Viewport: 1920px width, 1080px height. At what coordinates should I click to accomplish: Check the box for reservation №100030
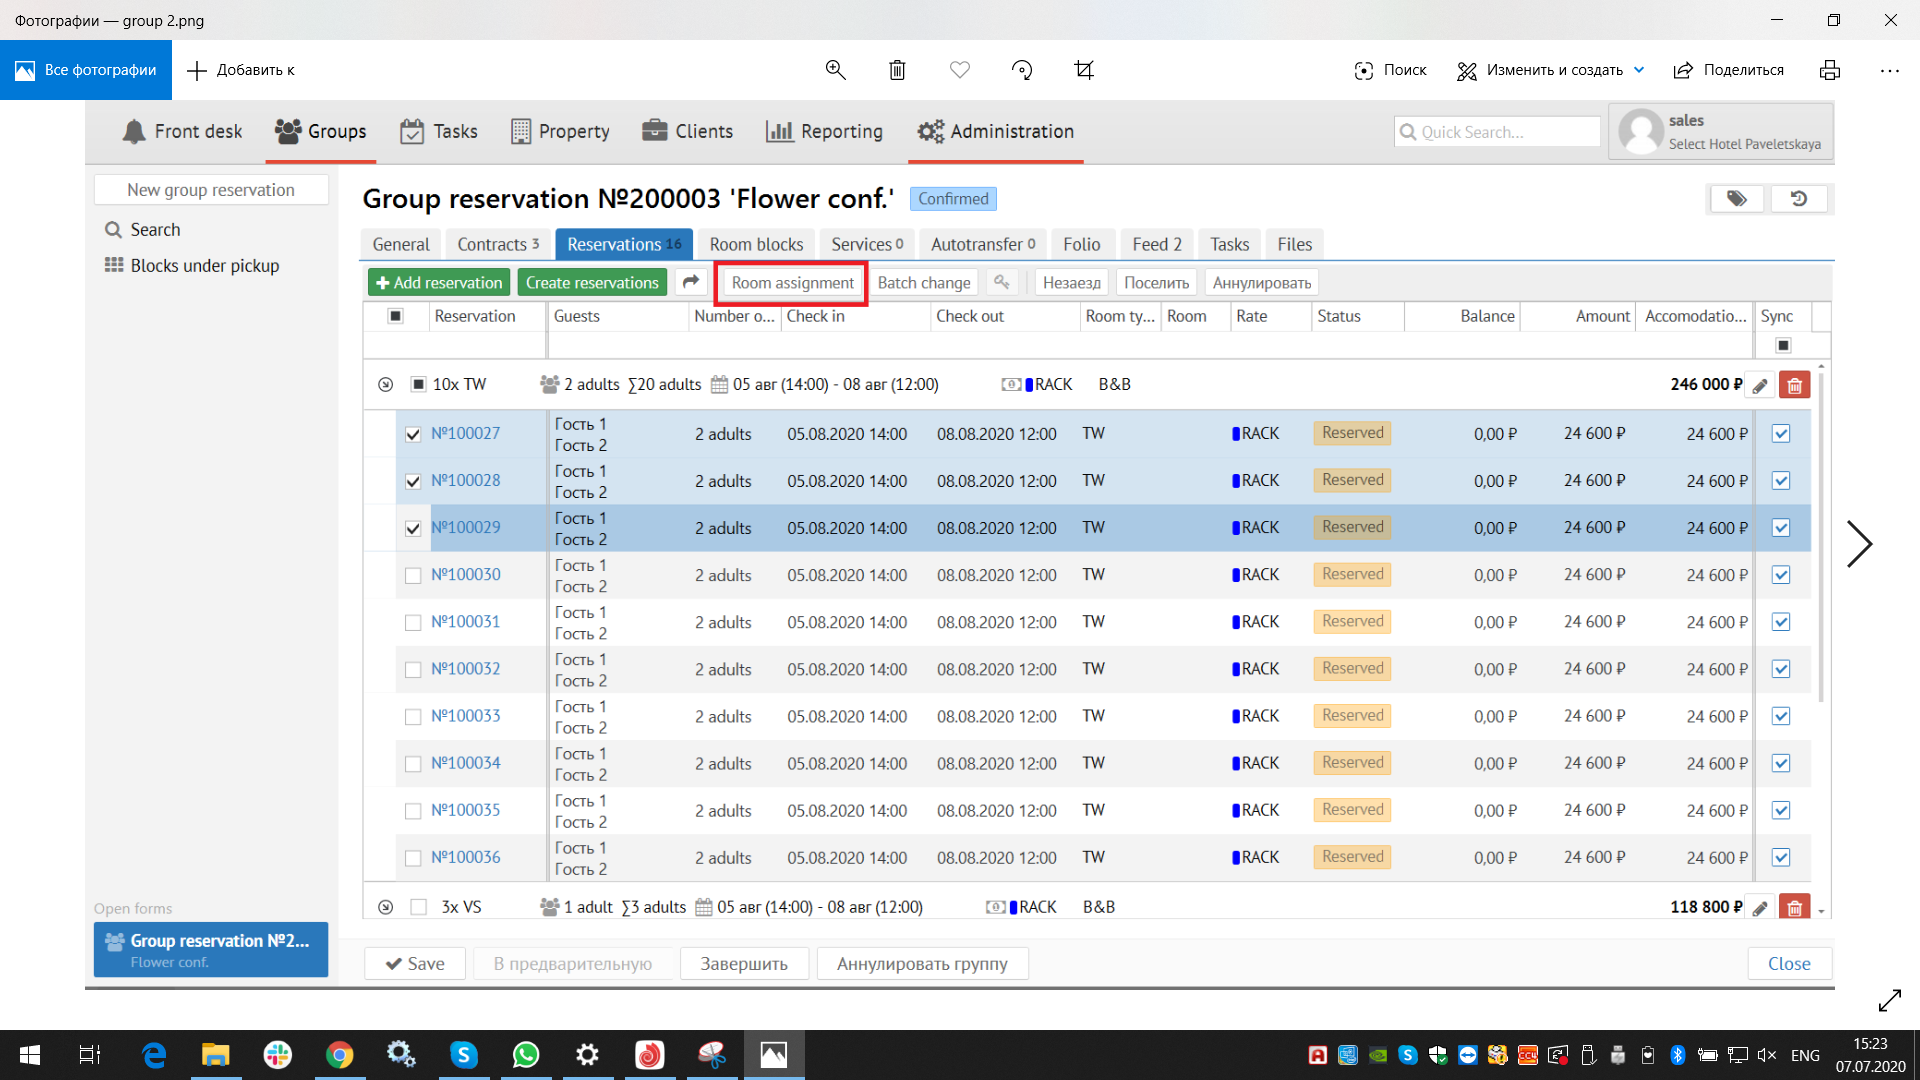(x=413, y=576)
